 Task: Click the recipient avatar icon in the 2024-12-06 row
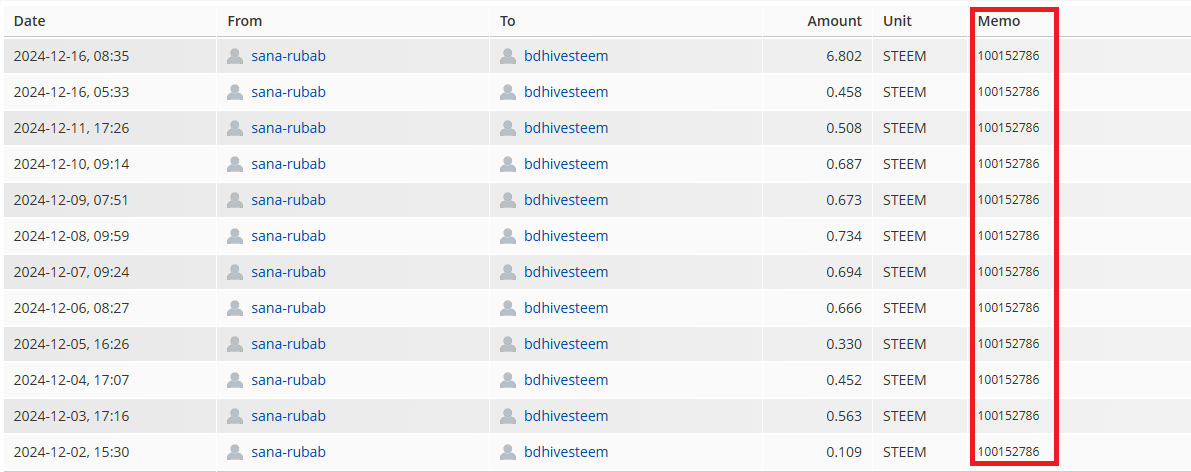click(508, 308)
